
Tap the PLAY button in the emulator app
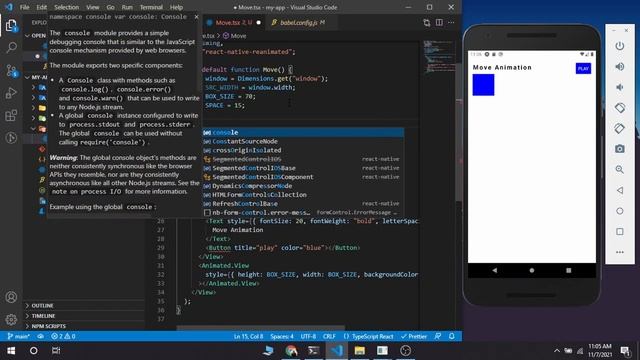(x=583, y=68)
